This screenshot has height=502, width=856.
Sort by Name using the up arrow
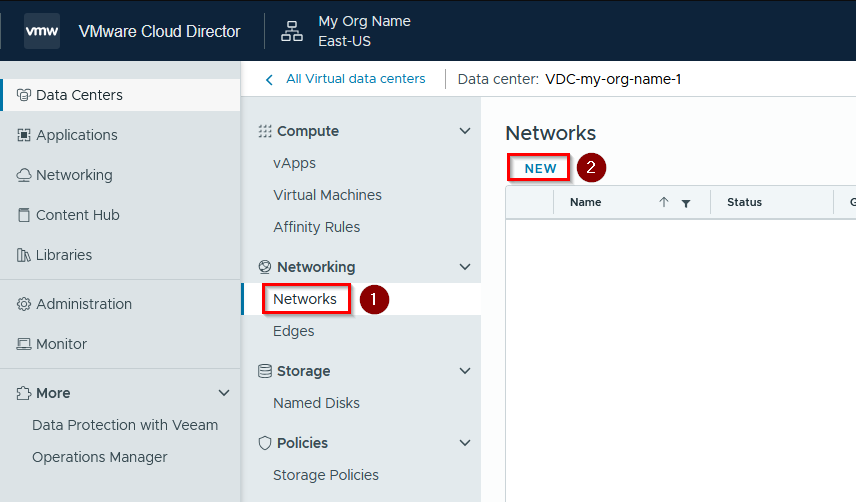pos(664,202)
